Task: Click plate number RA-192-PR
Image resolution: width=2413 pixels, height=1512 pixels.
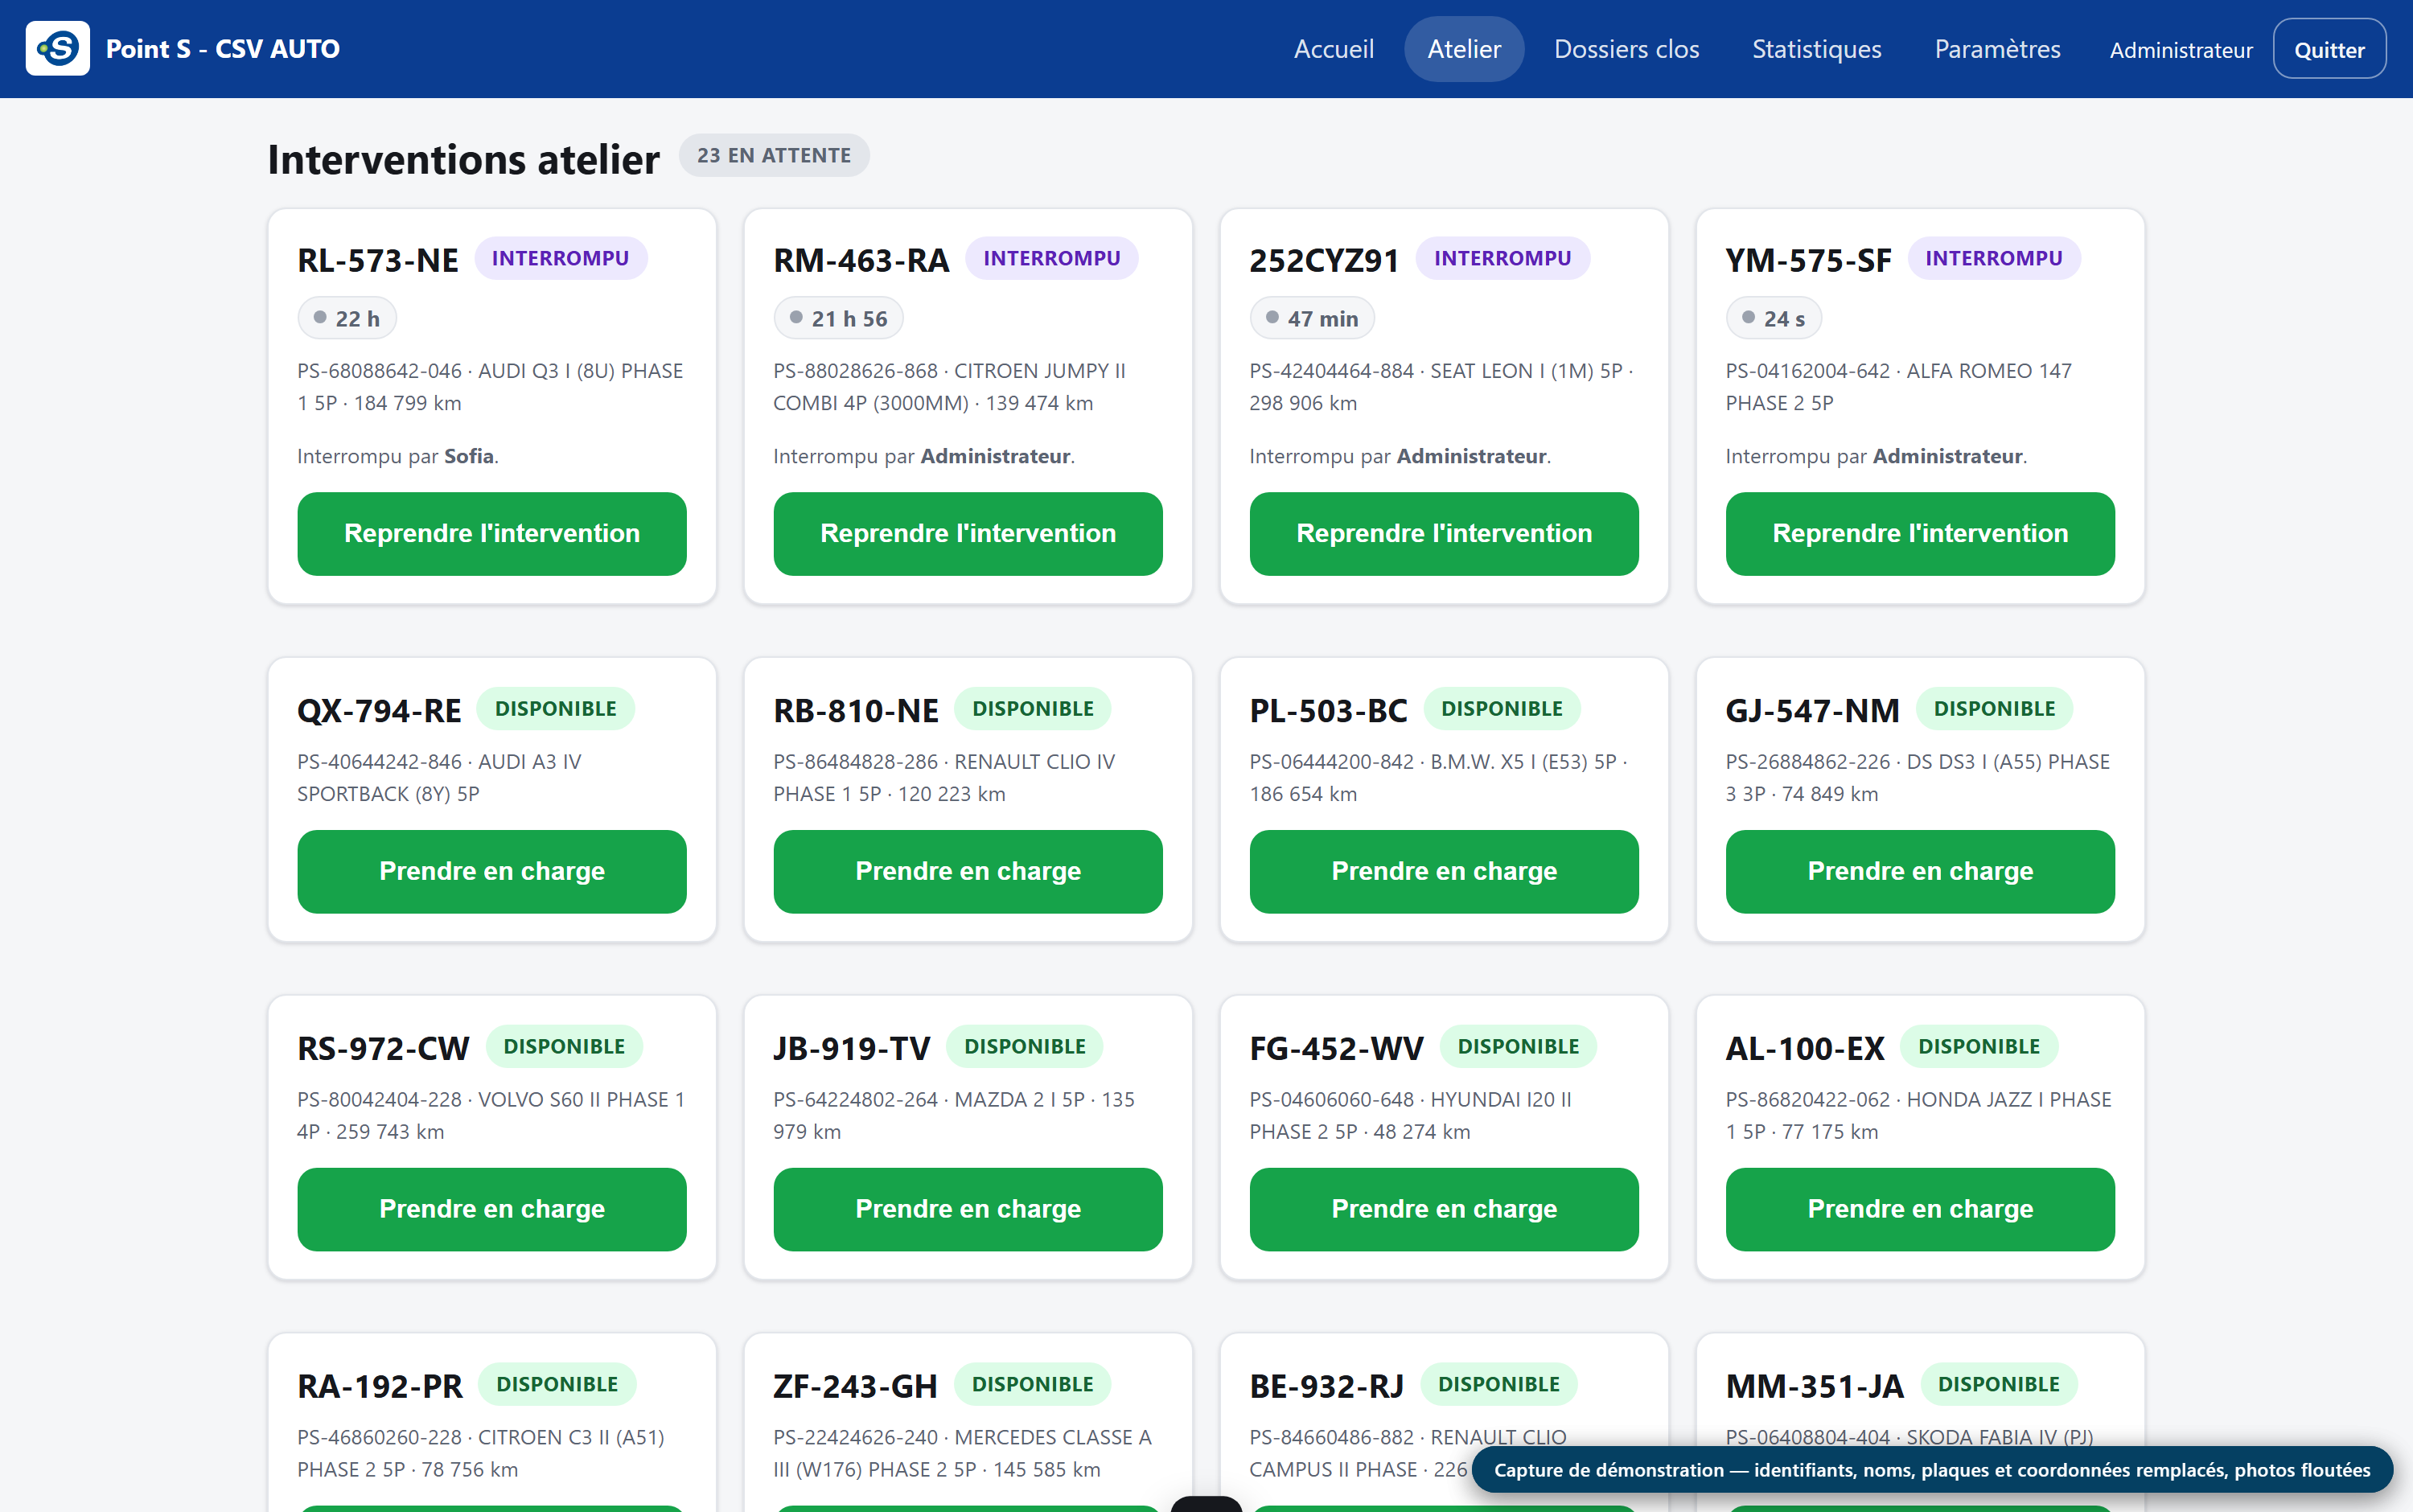Action: pos(379,1386)
